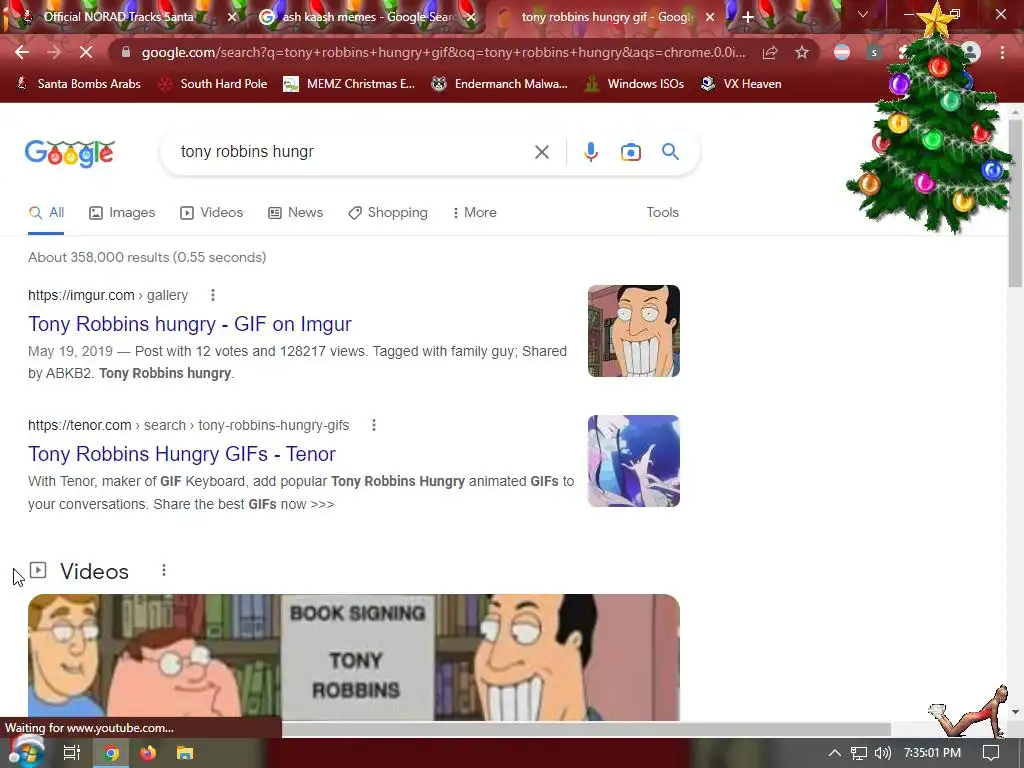Search by image with camera icon
The width and height of the screenshot is (1024, 768).
coord(630,152)
